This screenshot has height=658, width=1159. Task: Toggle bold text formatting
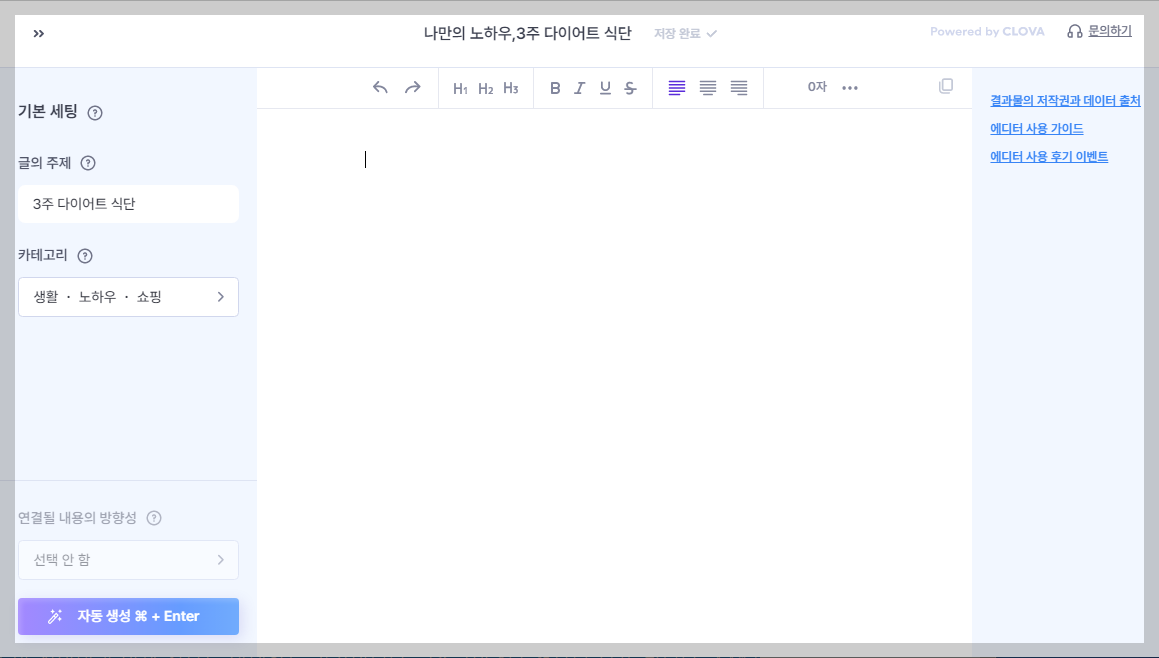[555, 88]
